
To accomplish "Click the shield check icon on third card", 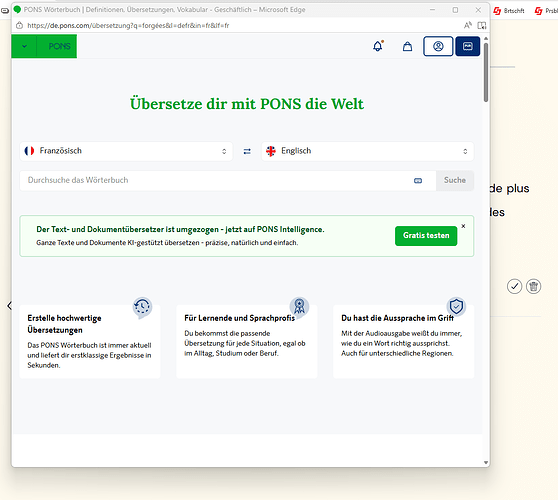I will point(456,306).
